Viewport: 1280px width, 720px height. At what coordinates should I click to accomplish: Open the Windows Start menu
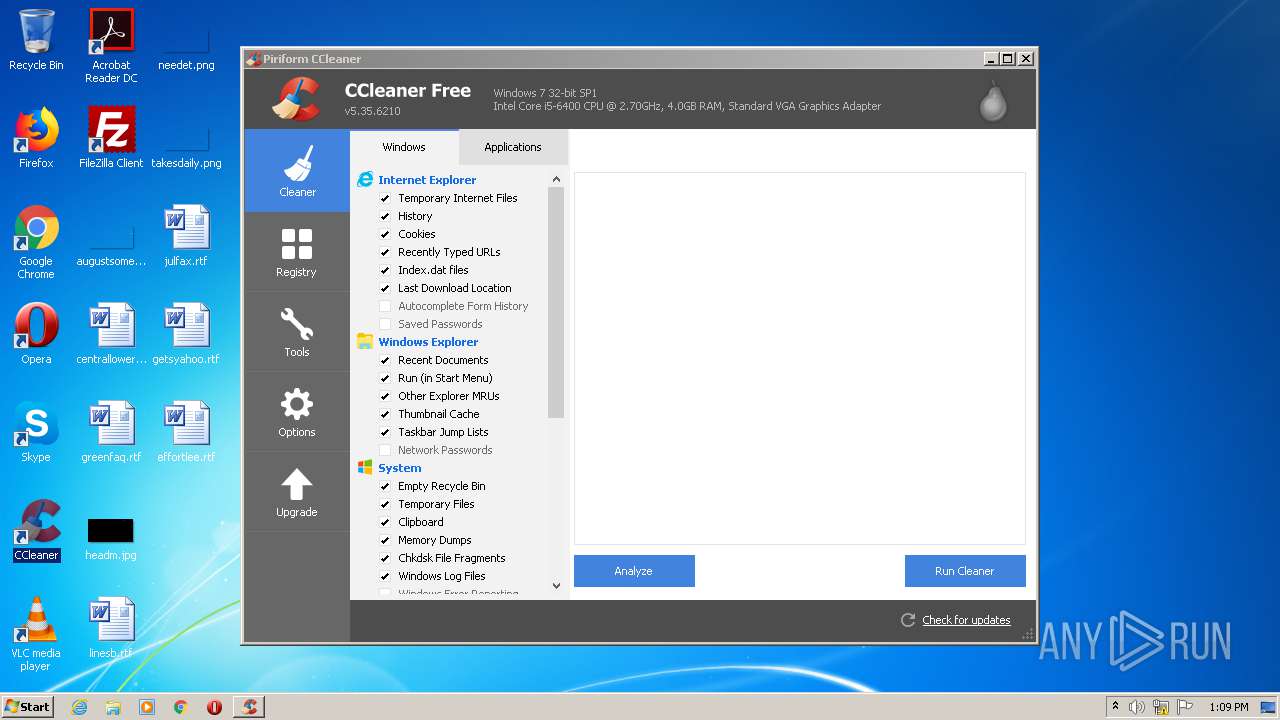point(28,707)
